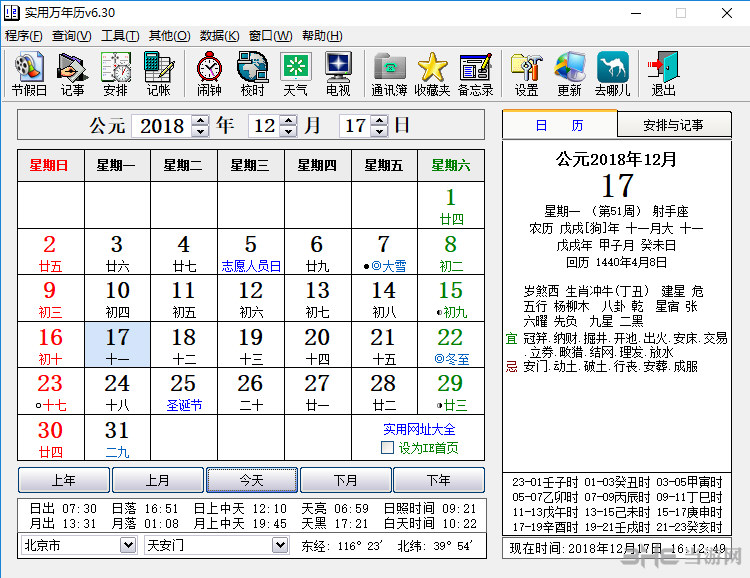Click the 今天 today button

pyautogui.click(x=252, y=480)
